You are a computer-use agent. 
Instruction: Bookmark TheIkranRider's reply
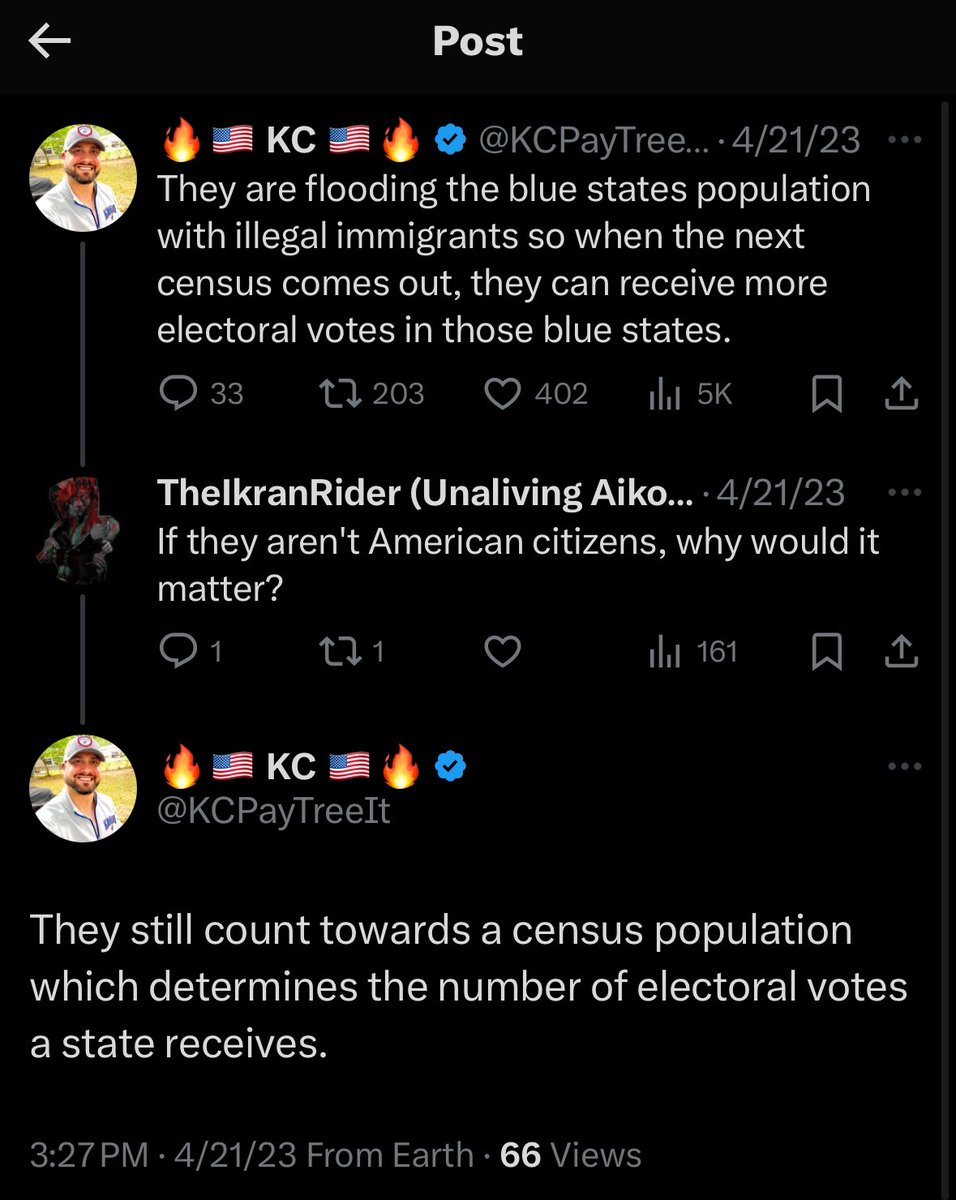coord(826,652)
